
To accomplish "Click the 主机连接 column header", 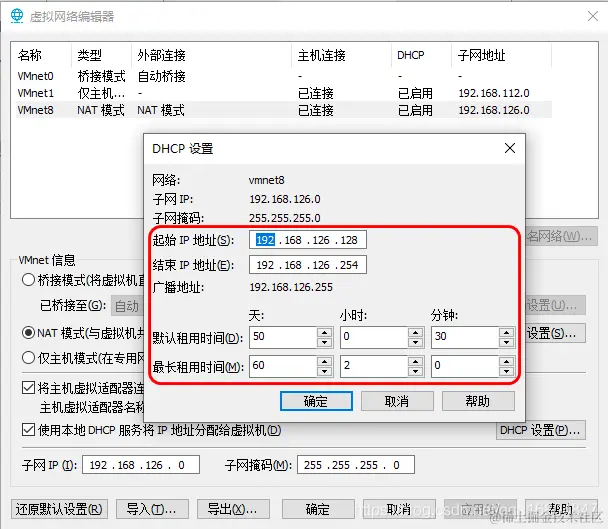I will 341,55.
